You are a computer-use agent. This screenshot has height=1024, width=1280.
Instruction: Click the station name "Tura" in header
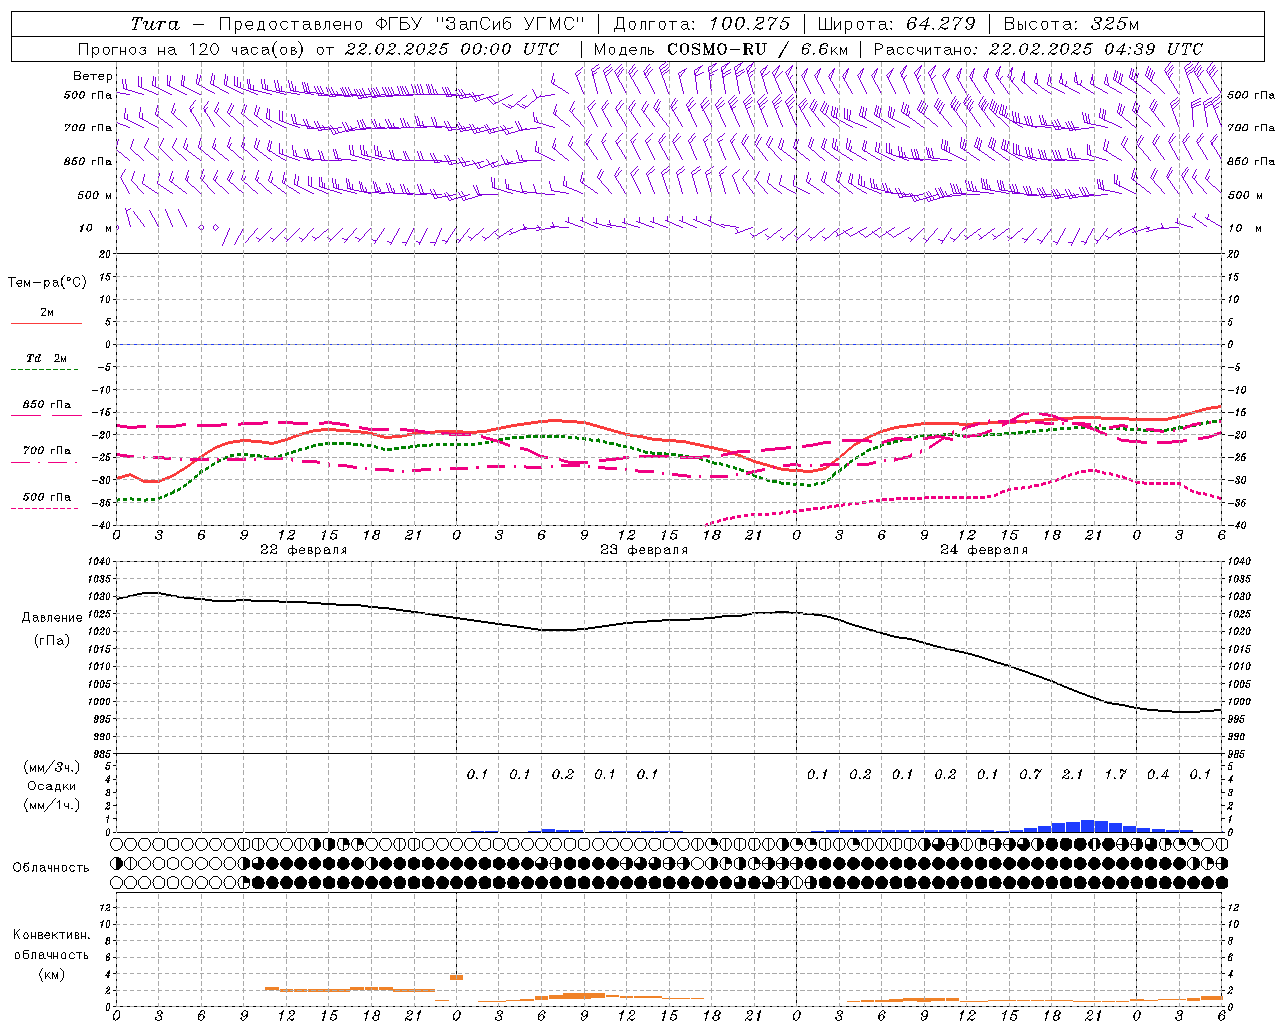tap(155, 24)
